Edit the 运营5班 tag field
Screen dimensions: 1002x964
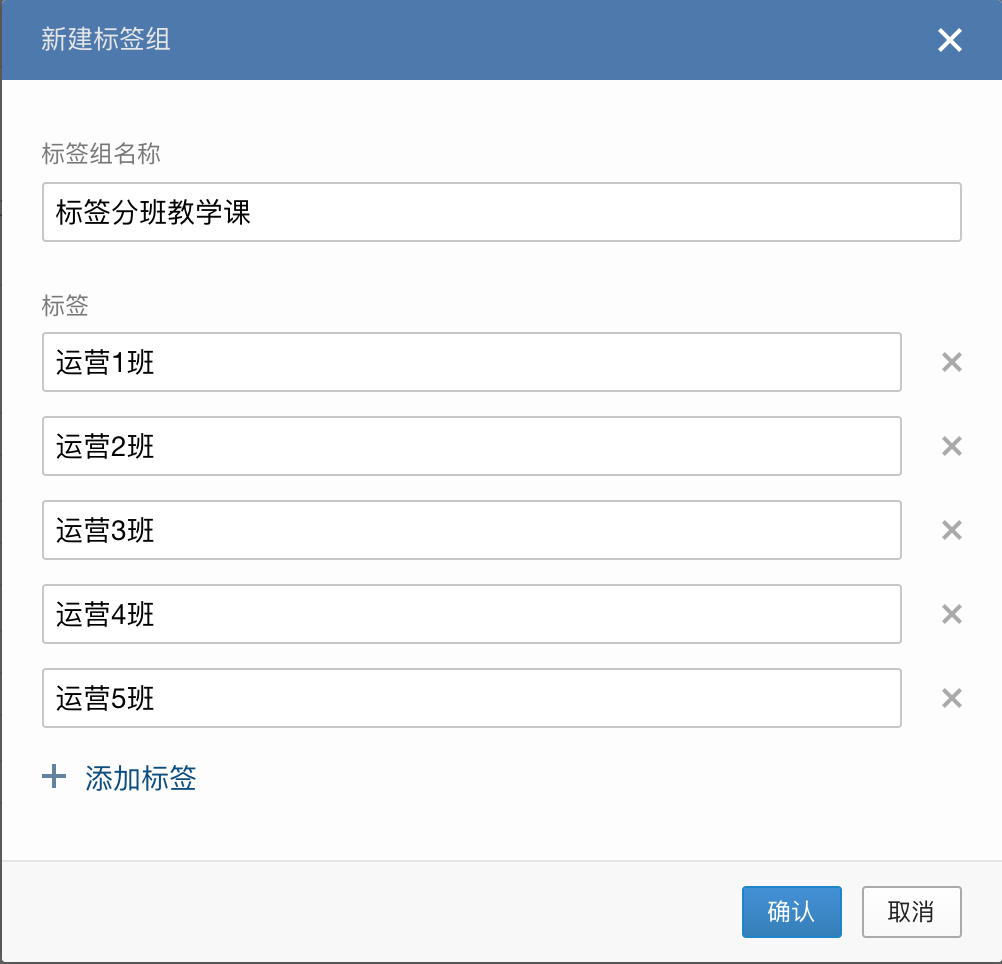471,698
